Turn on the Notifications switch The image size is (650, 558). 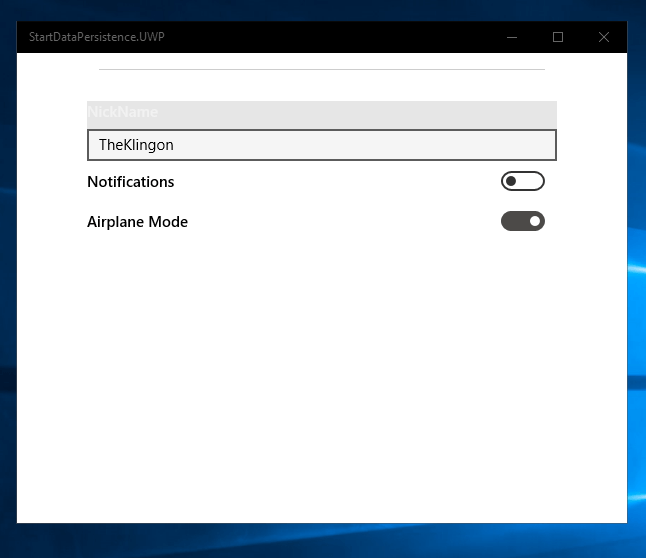coord(522,181)
